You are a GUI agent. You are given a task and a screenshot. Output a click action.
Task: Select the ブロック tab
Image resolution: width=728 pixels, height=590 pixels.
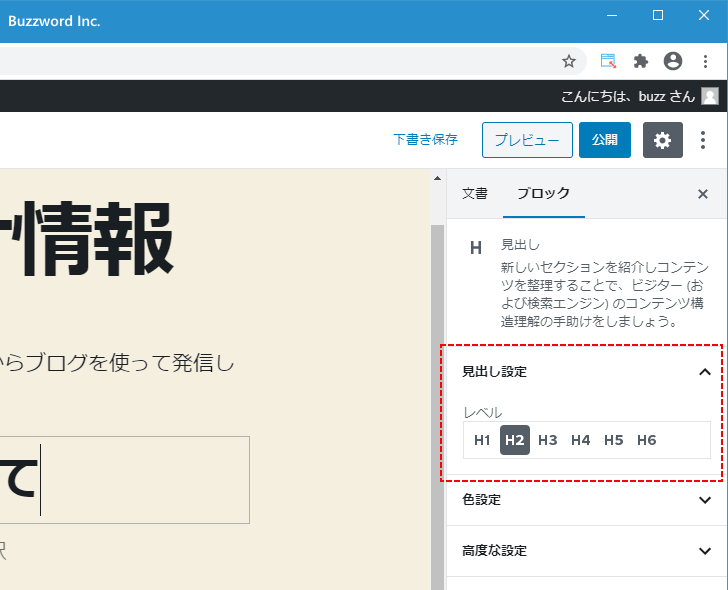(x=544, y=194)
